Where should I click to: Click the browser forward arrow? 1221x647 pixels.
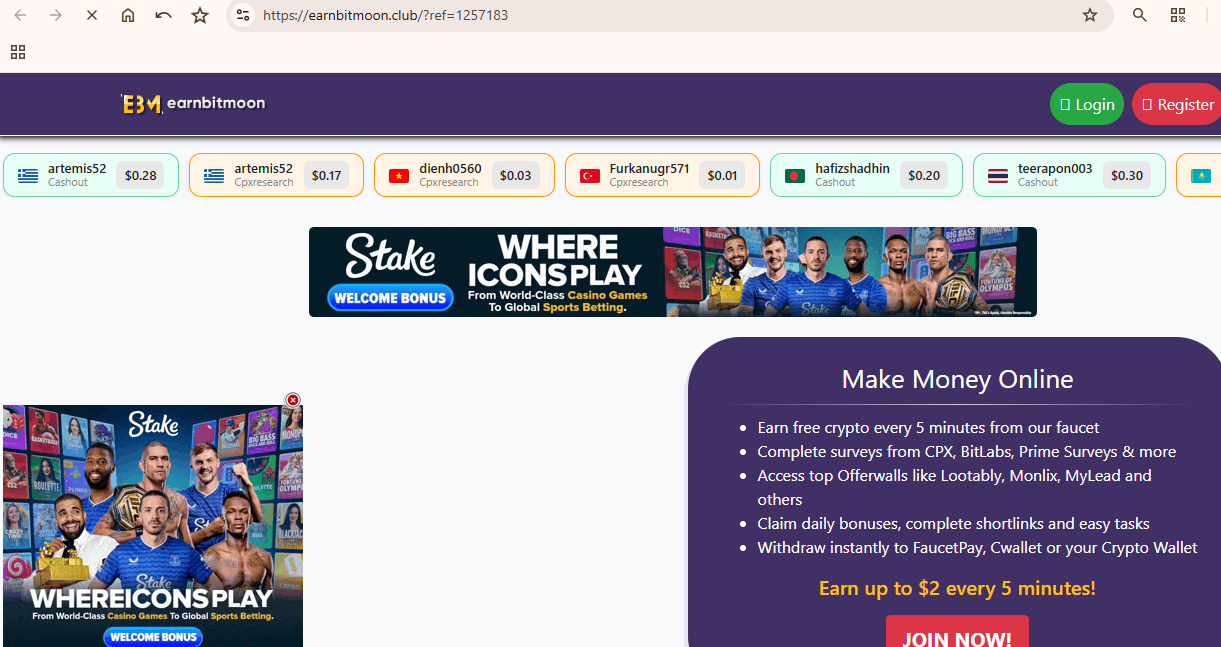[x=56, y=15]
